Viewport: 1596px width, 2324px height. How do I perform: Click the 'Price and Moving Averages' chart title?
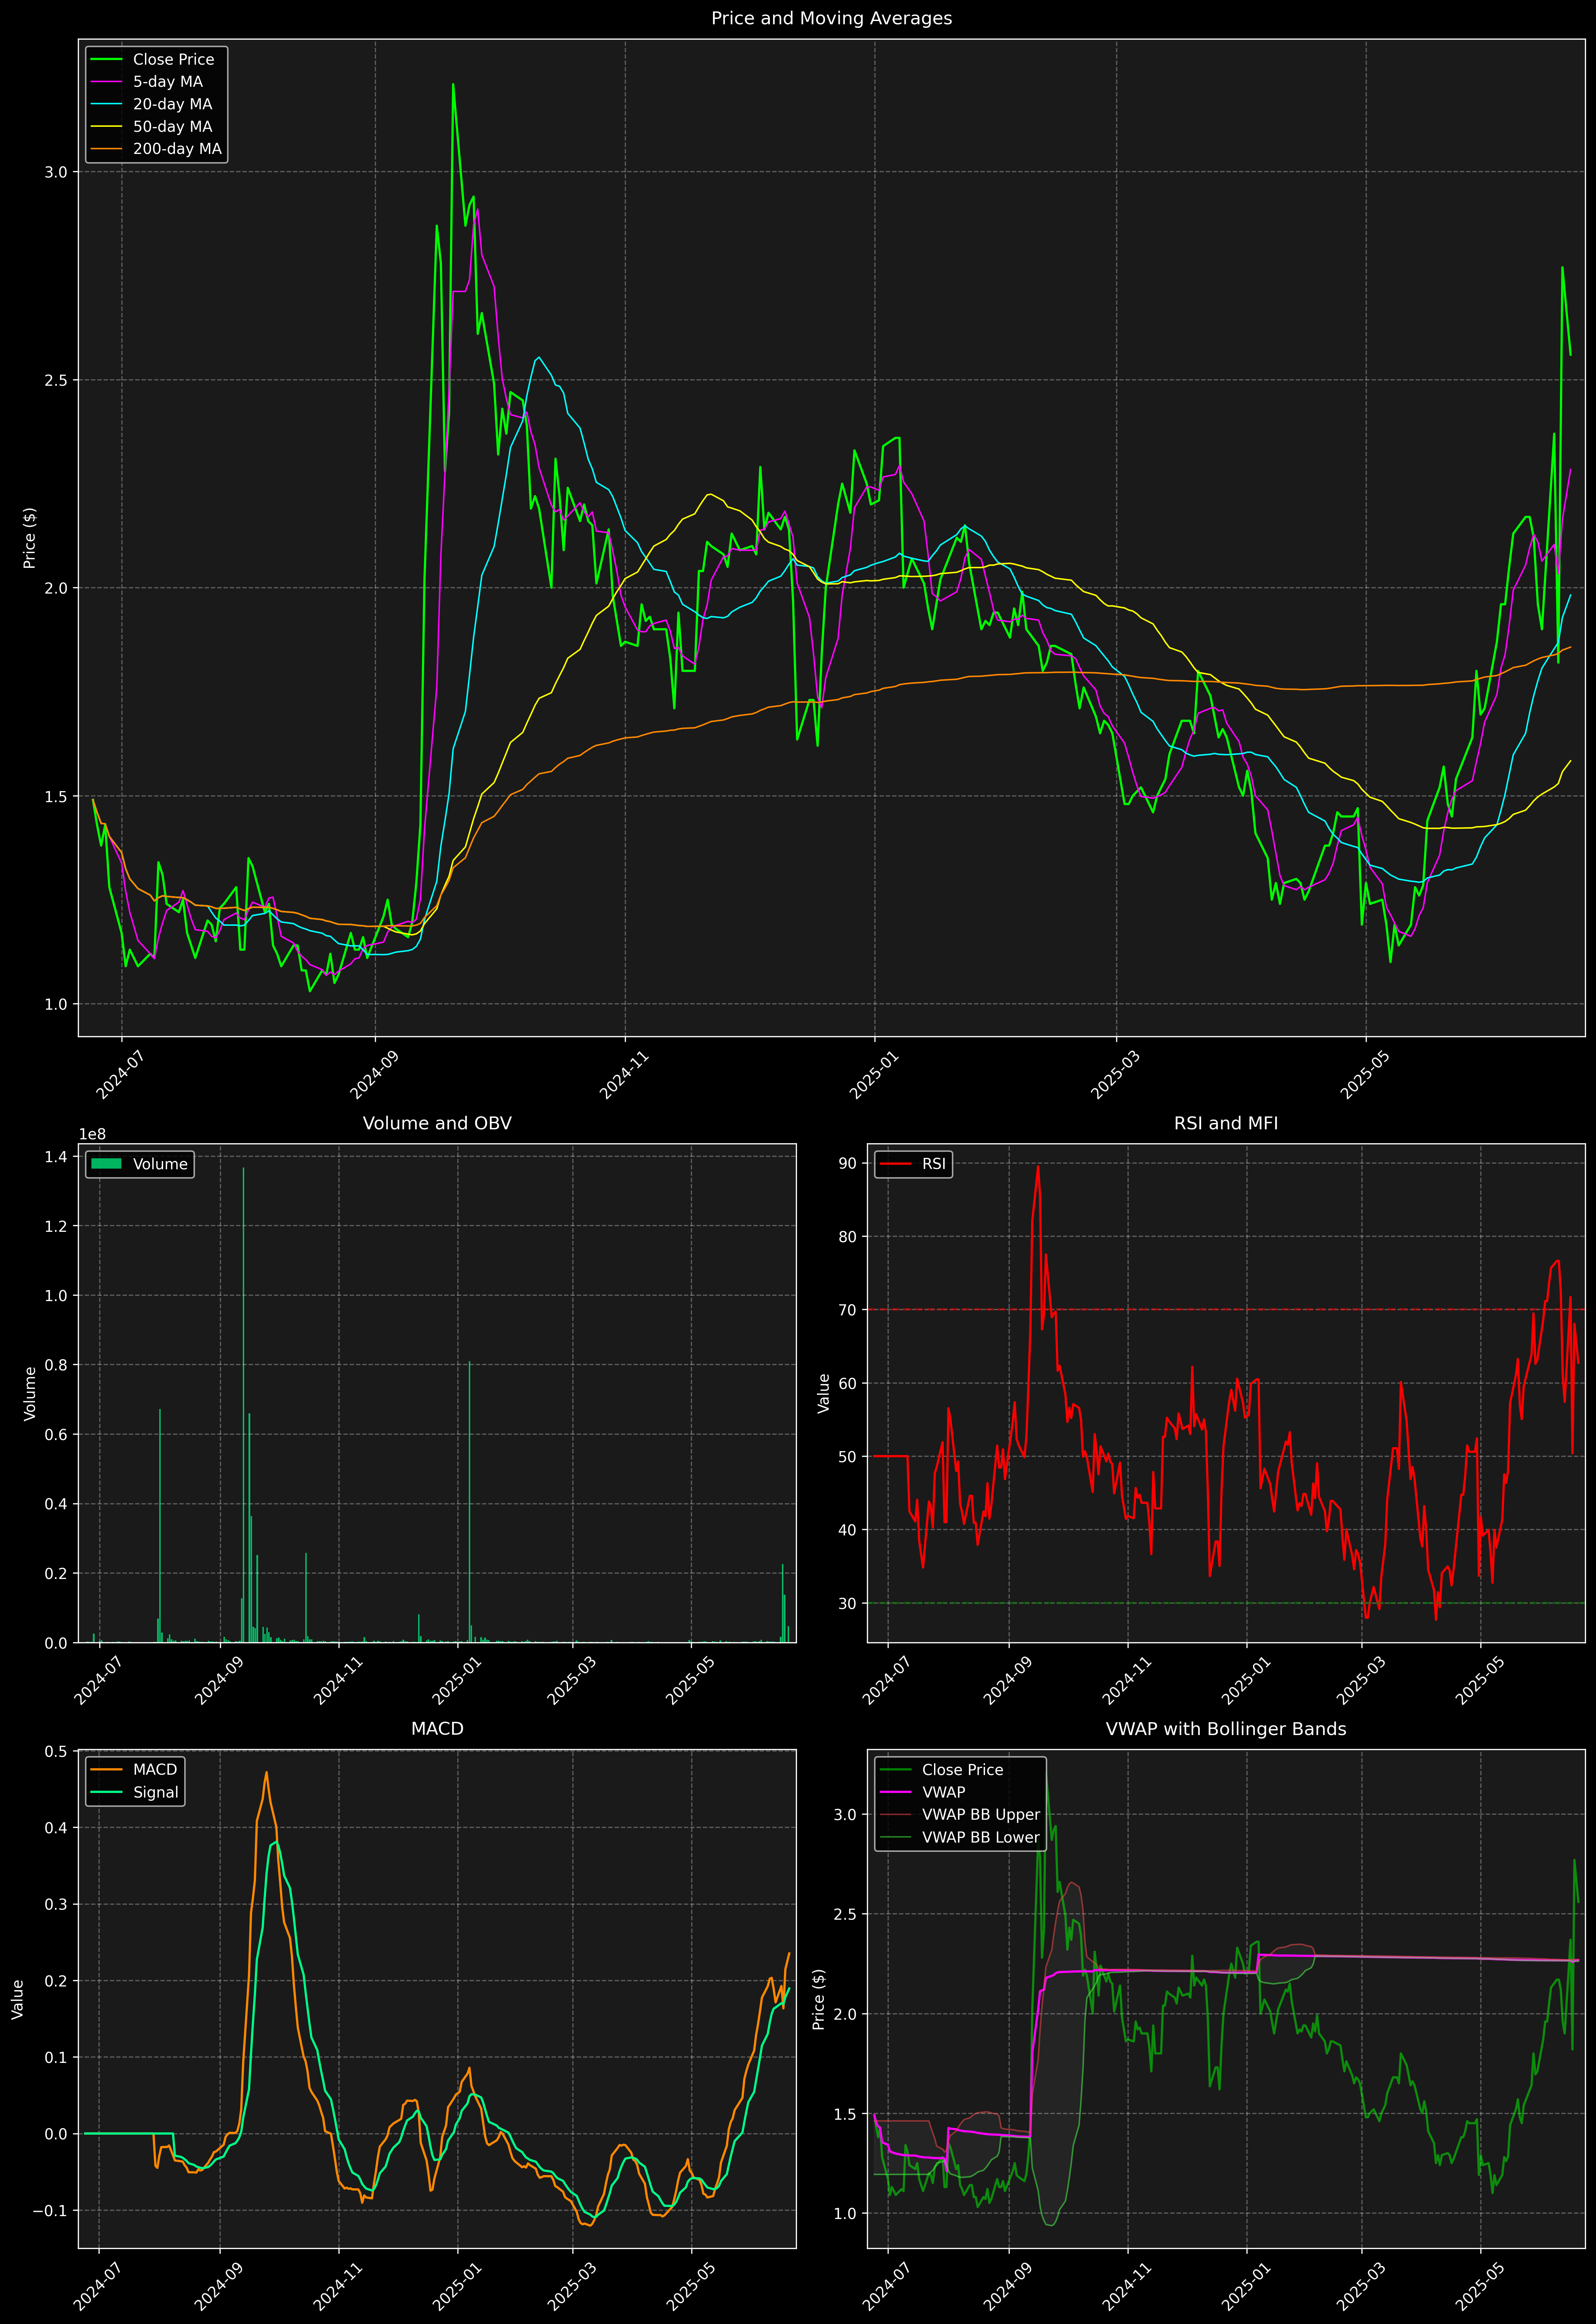point(831,18)
